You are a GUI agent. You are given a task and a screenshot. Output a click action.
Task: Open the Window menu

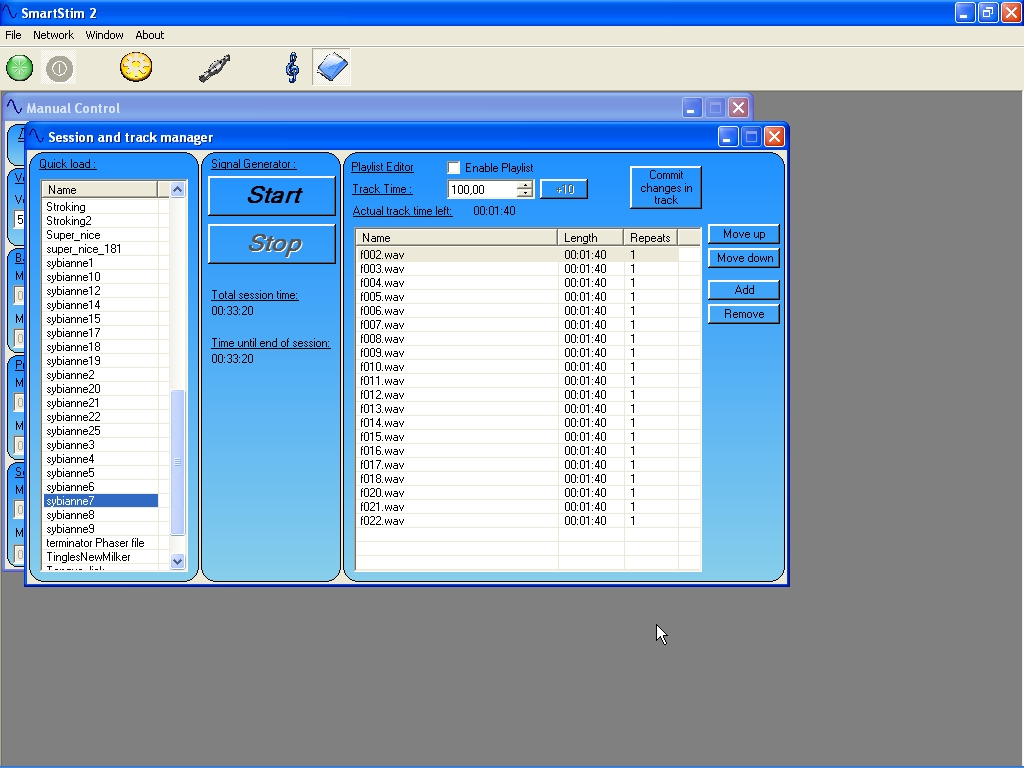coord(104,35)
